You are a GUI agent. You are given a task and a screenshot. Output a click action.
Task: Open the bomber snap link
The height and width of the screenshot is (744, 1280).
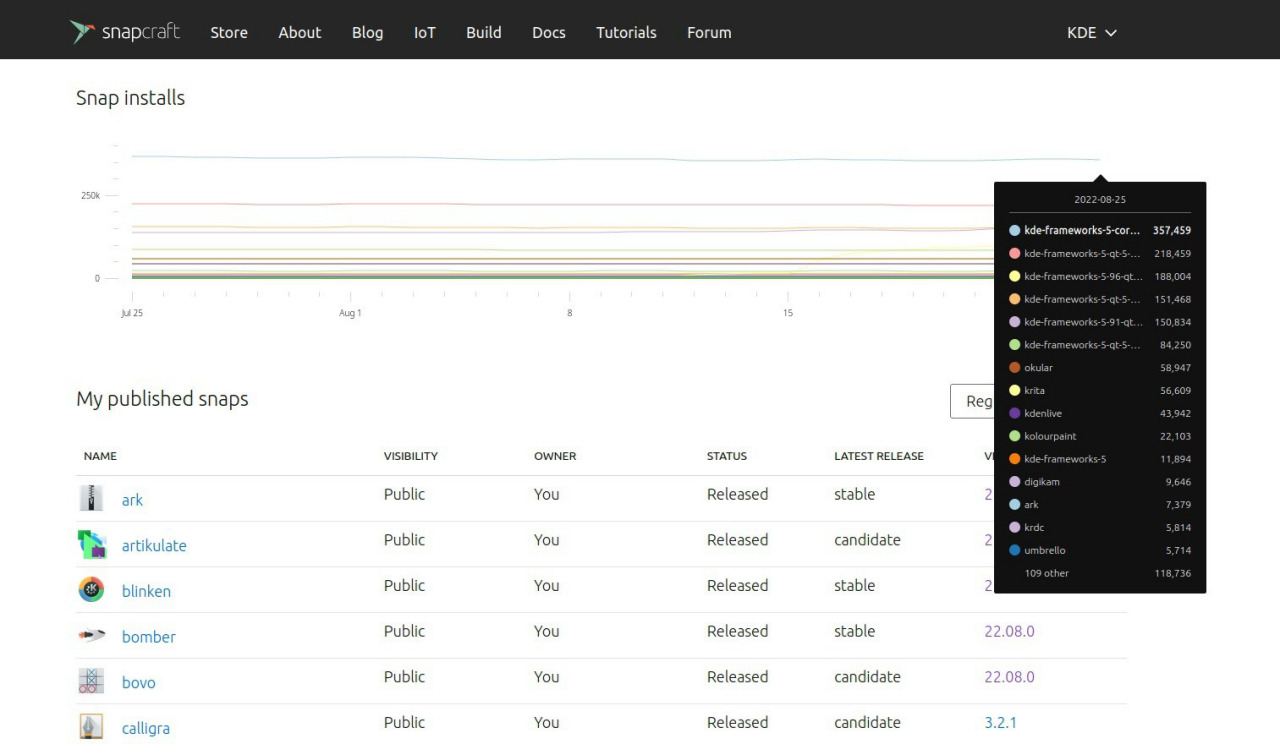click(x=148, y=637)
